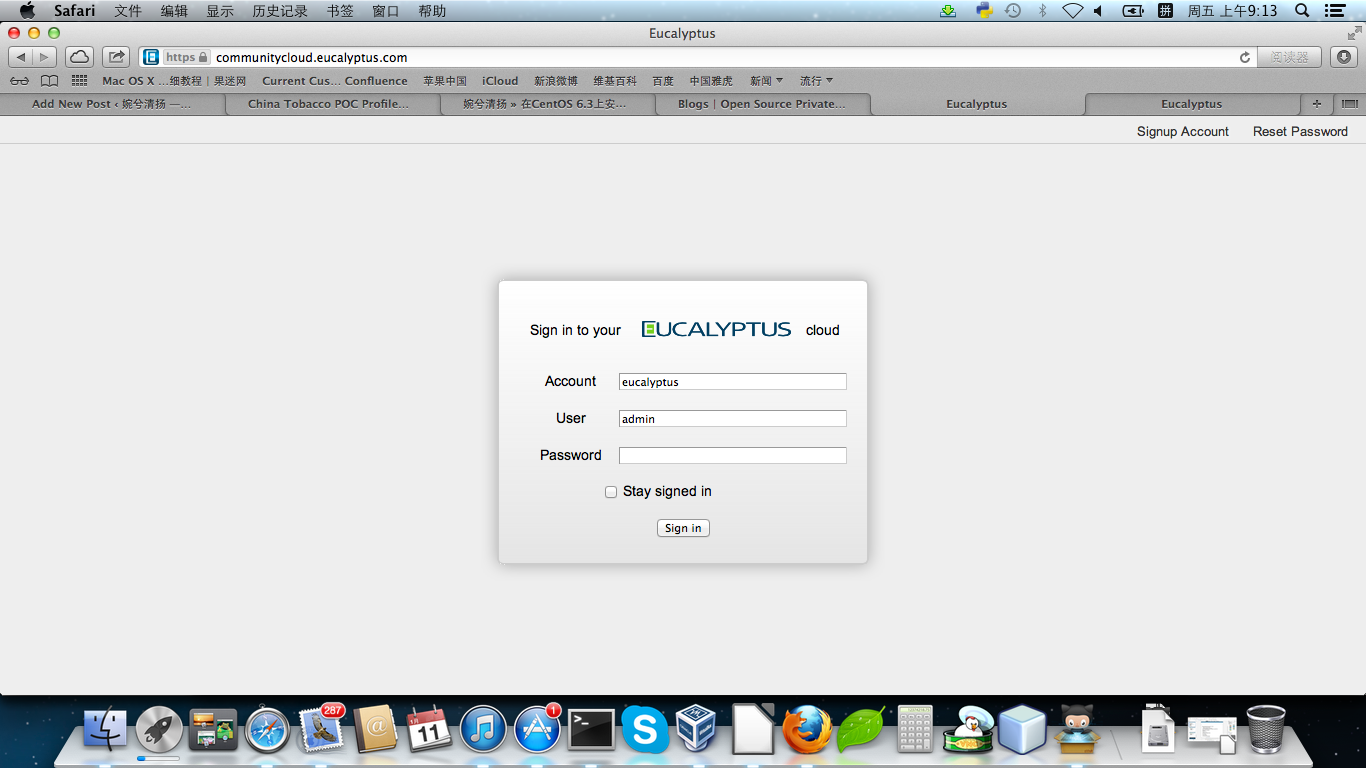The width and height of the screenshot is (1366, 768).
Task: Open Reading List glasses icon
Action: click(x=19, y=81)
